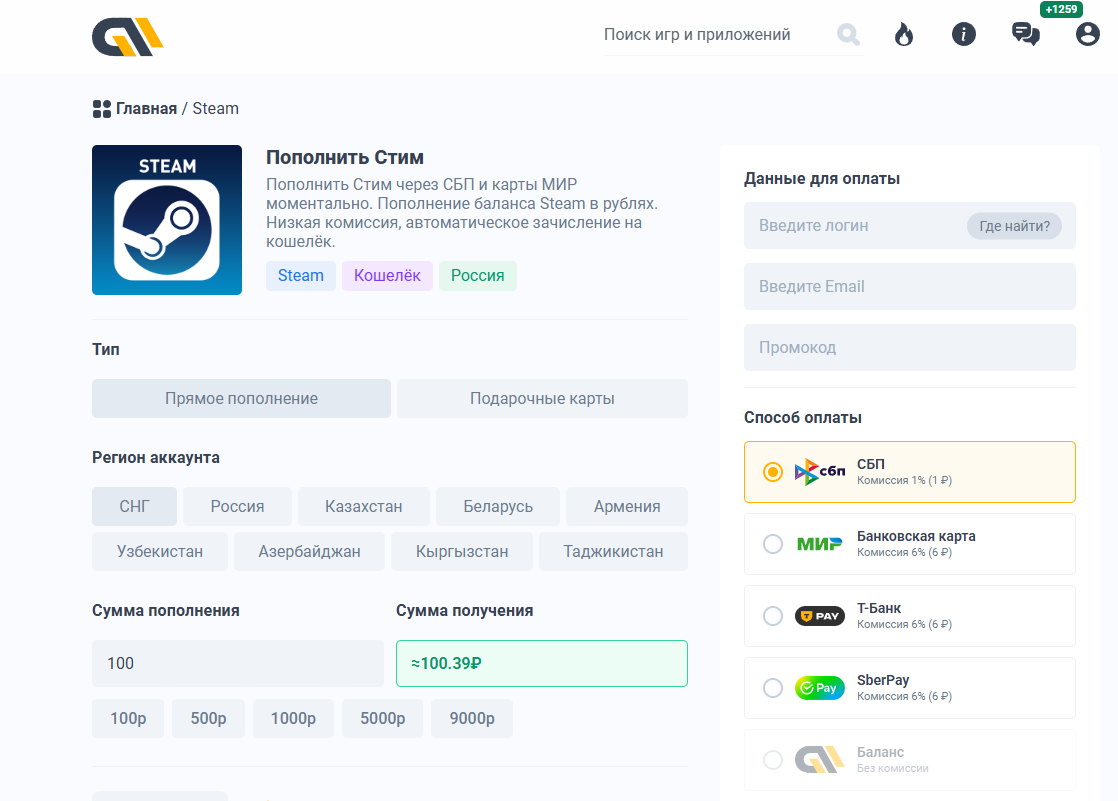Click the Главная breadcrumb link

tap(146, 108)
